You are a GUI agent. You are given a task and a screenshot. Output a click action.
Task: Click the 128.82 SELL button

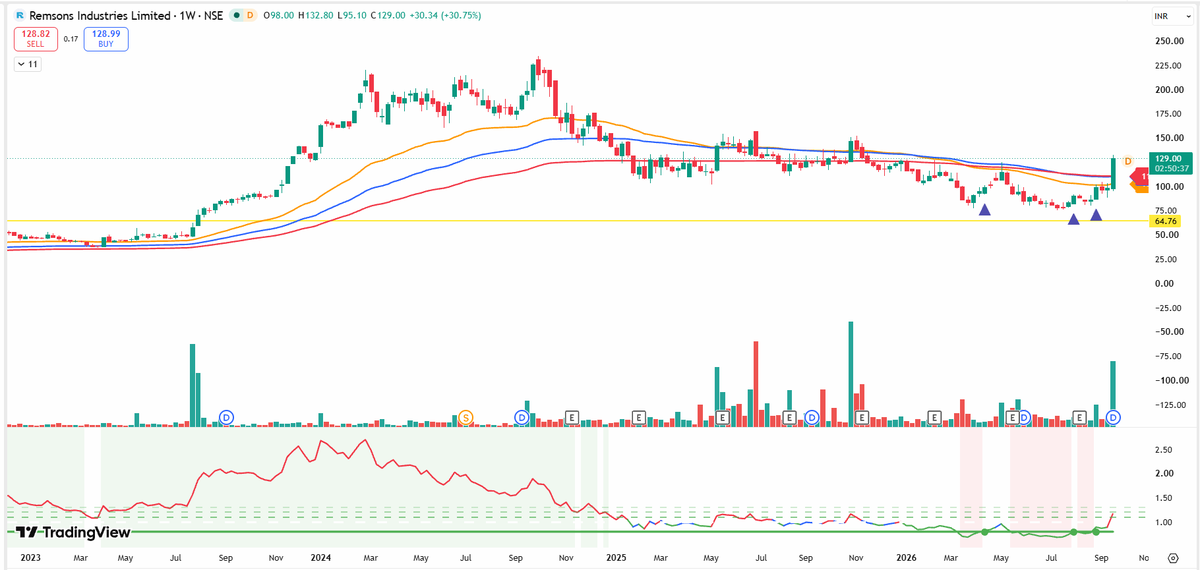(35, 40)
